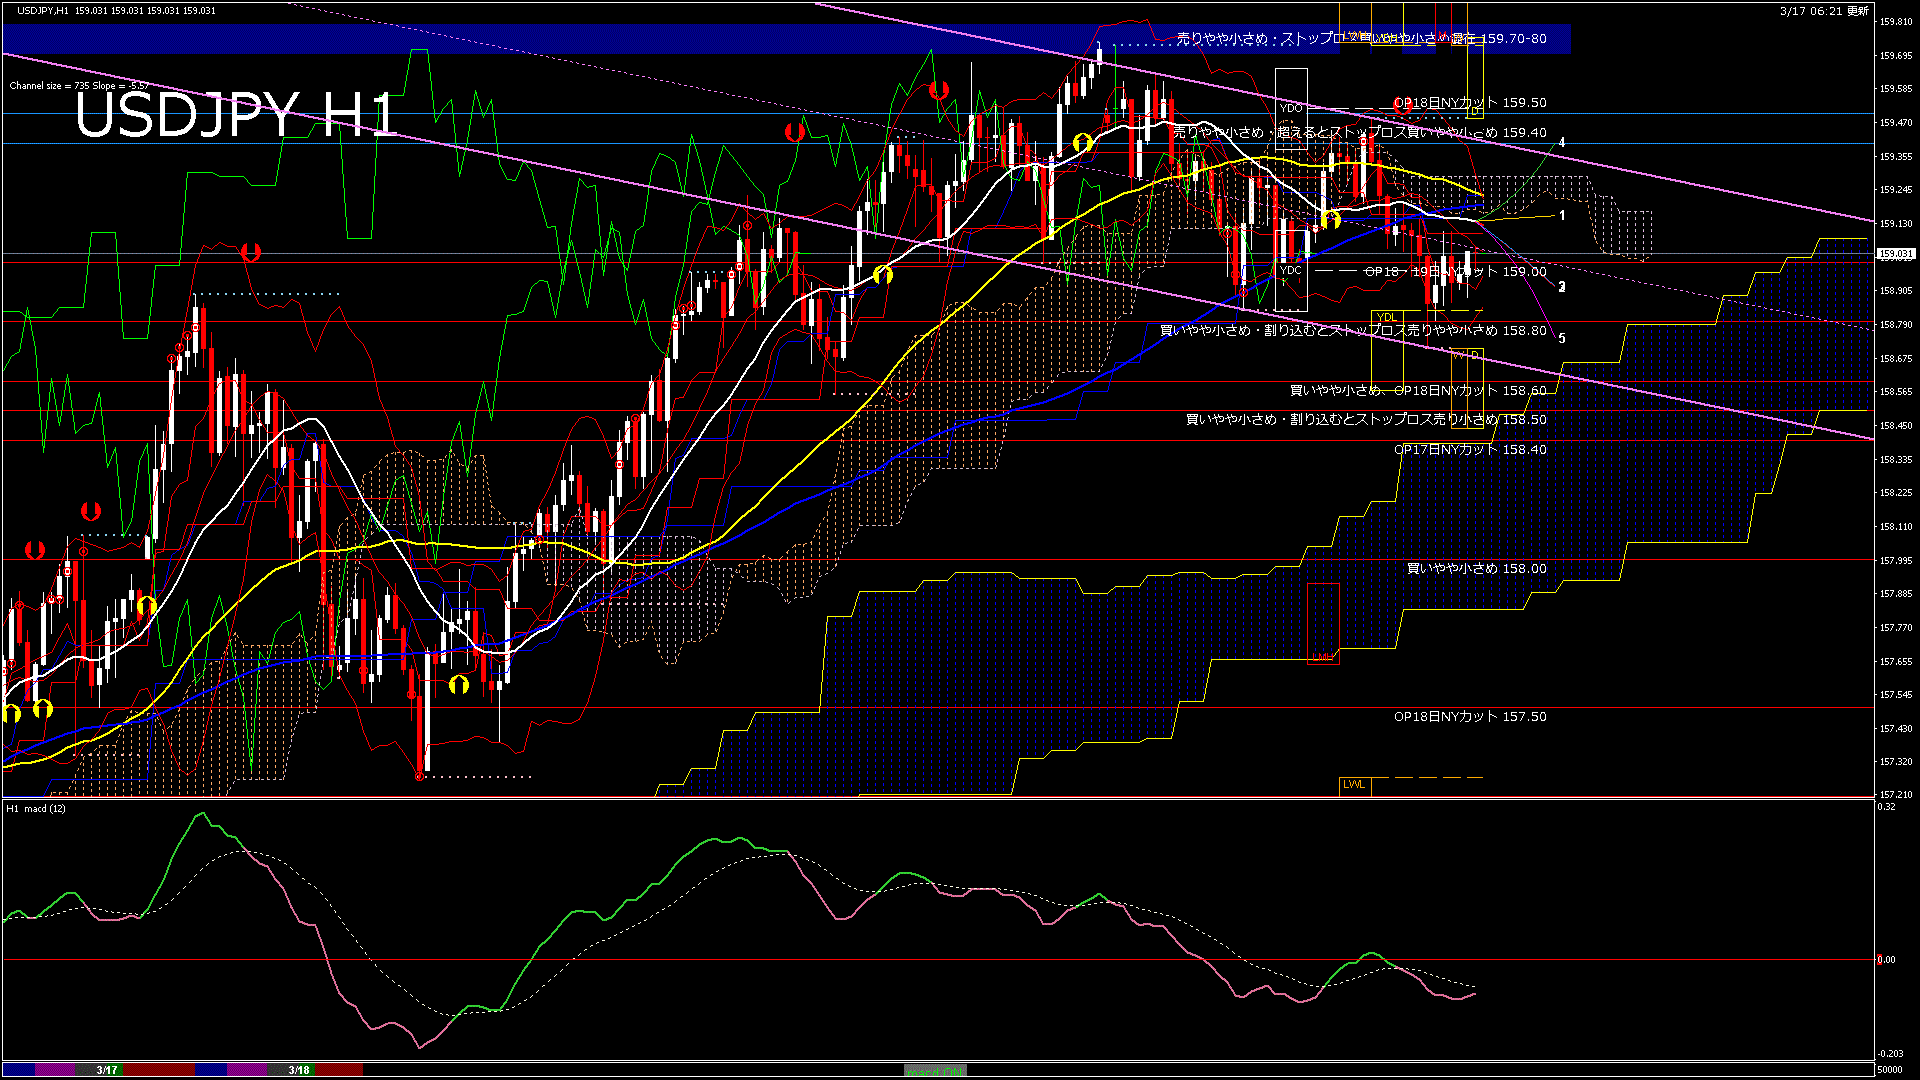Screen dimensions: 1920x1080
Task: Select projection line endpoint labeled 5
Action: tap(1562, 339)
